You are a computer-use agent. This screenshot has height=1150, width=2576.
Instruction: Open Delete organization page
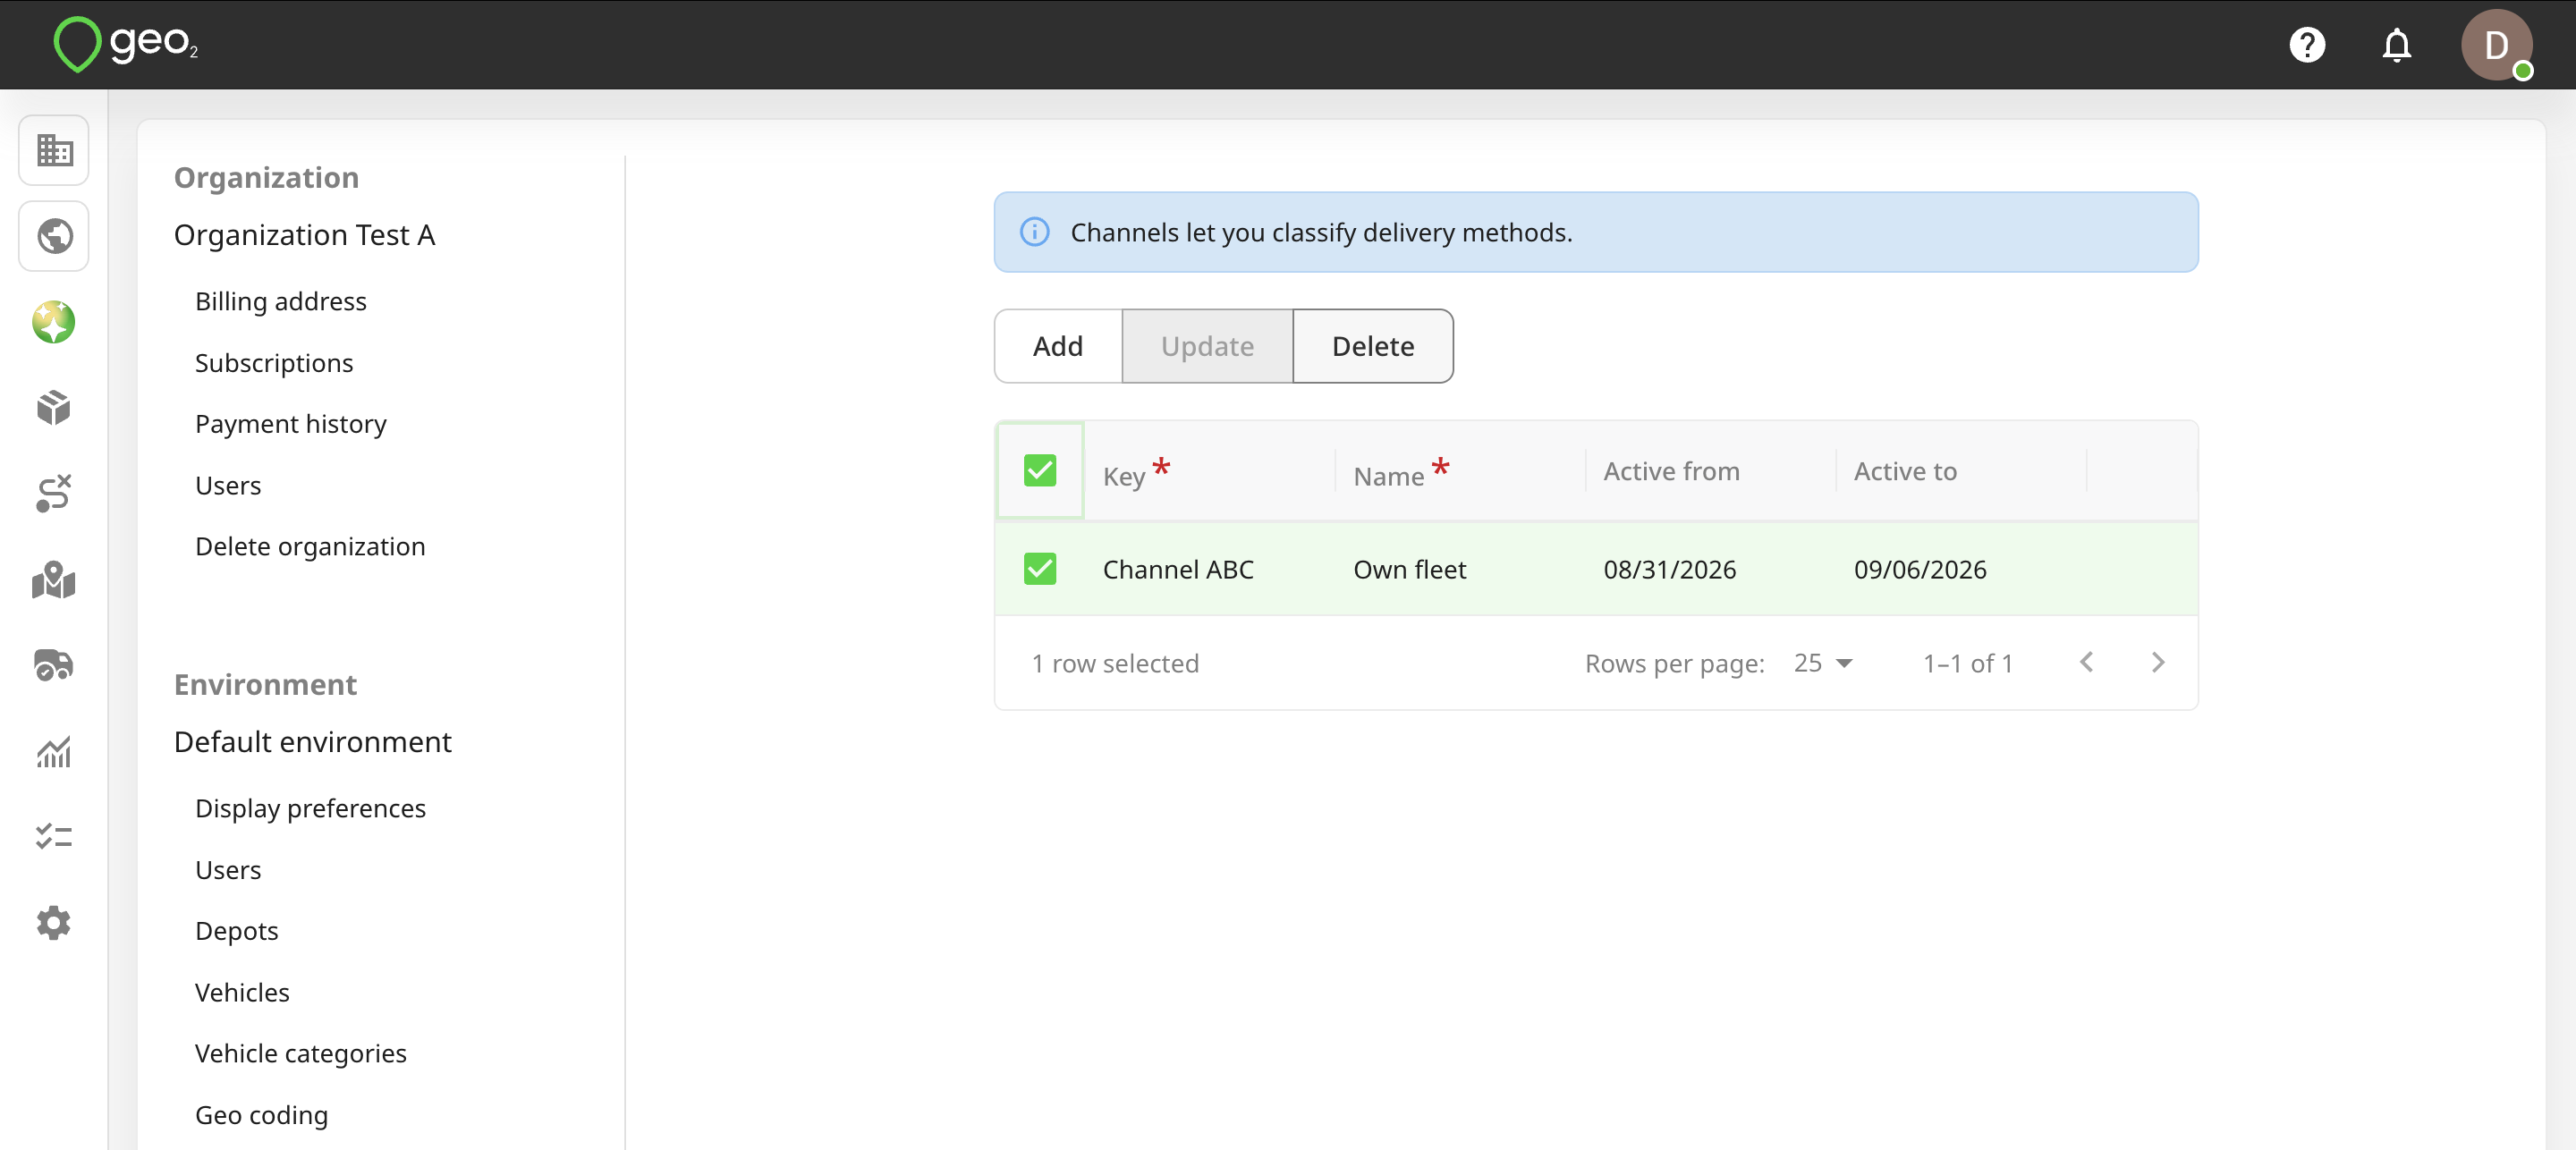pyautogui.click(x=310, y=546)
